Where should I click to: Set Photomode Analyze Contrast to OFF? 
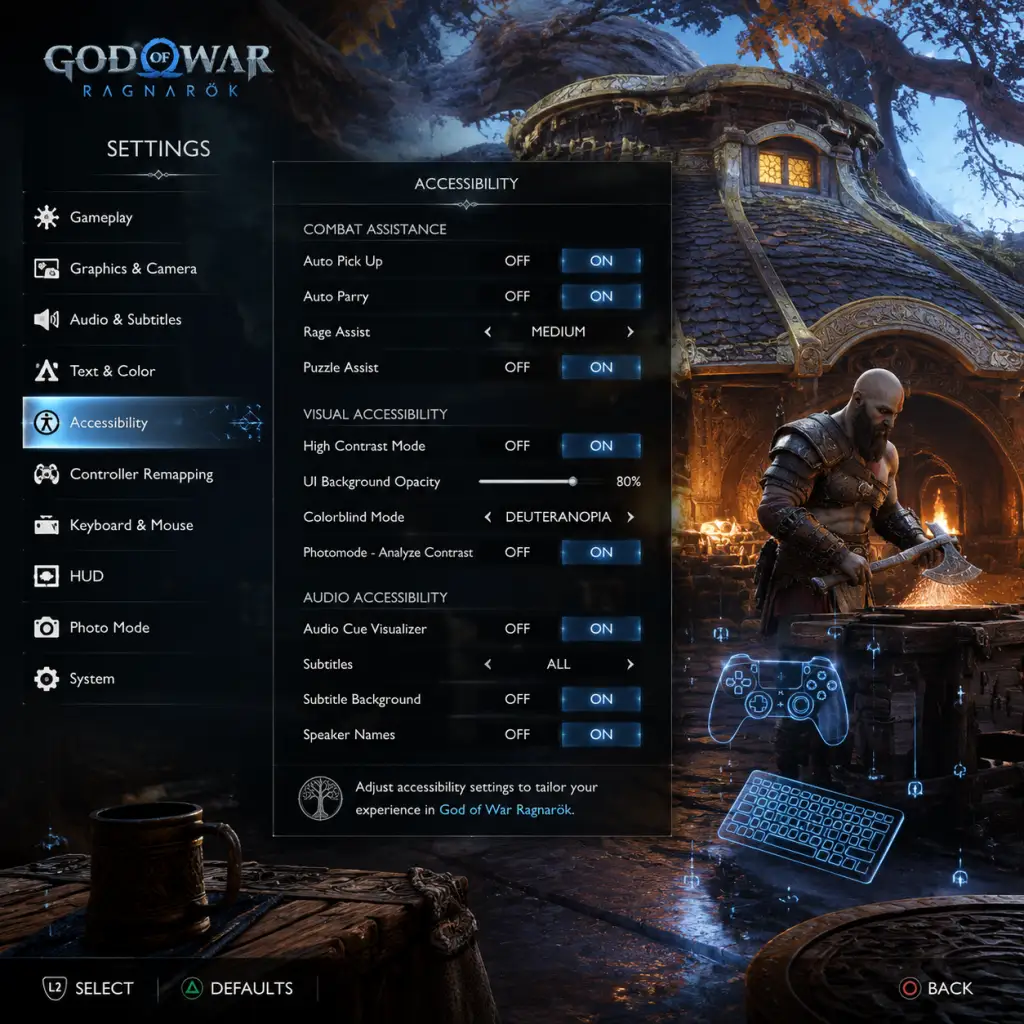517,552
